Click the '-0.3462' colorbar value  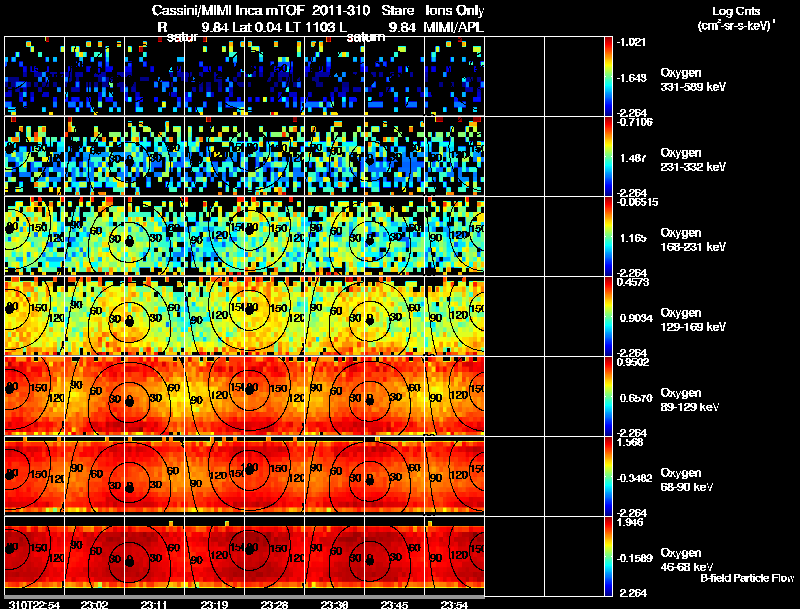click(635, 478)
